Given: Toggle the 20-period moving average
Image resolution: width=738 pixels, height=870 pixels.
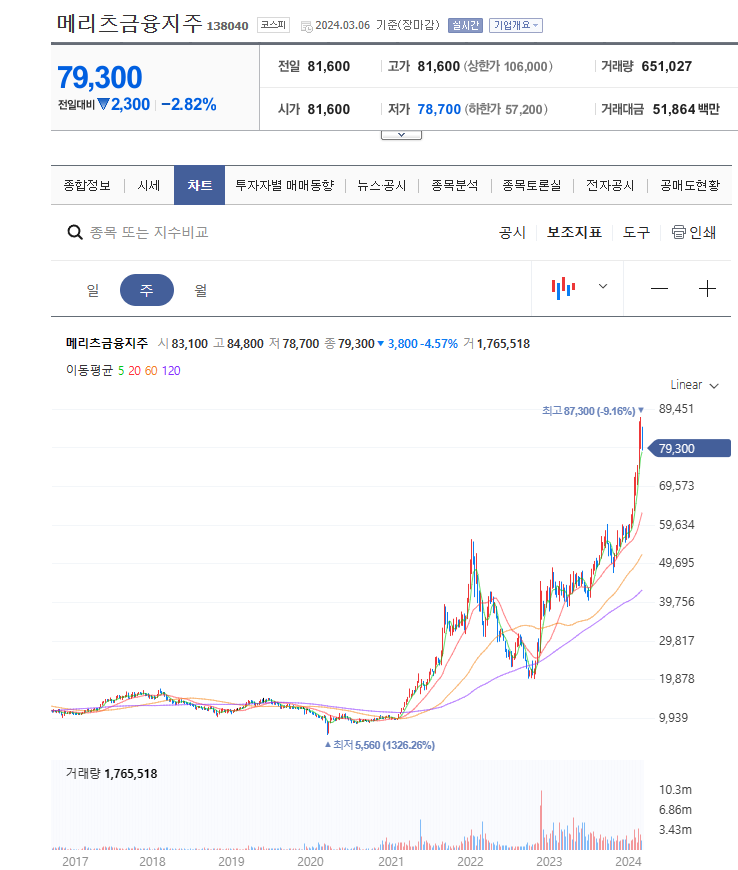Looking at the screenshot, I should click(134, 371).
